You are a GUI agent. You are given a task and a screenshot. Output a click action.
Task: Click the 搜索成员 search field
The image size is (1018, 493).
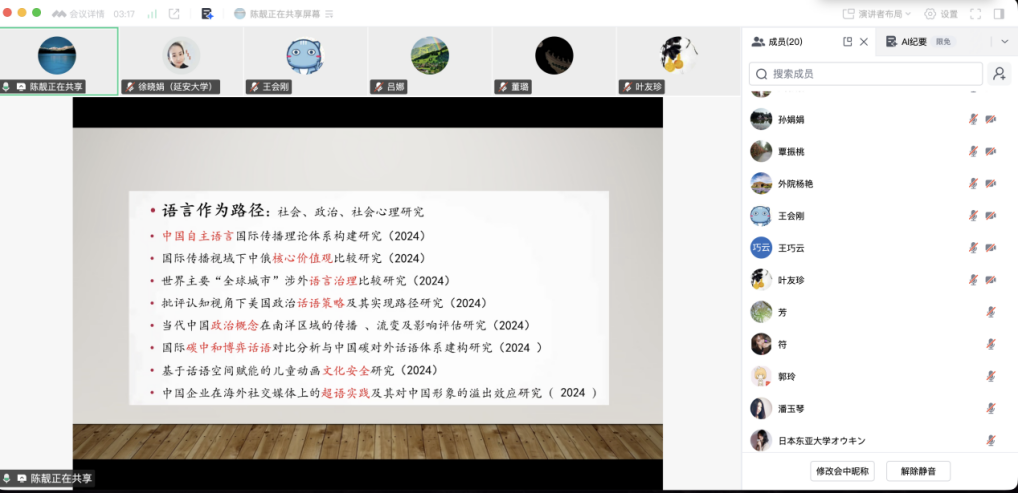[866, 74]
